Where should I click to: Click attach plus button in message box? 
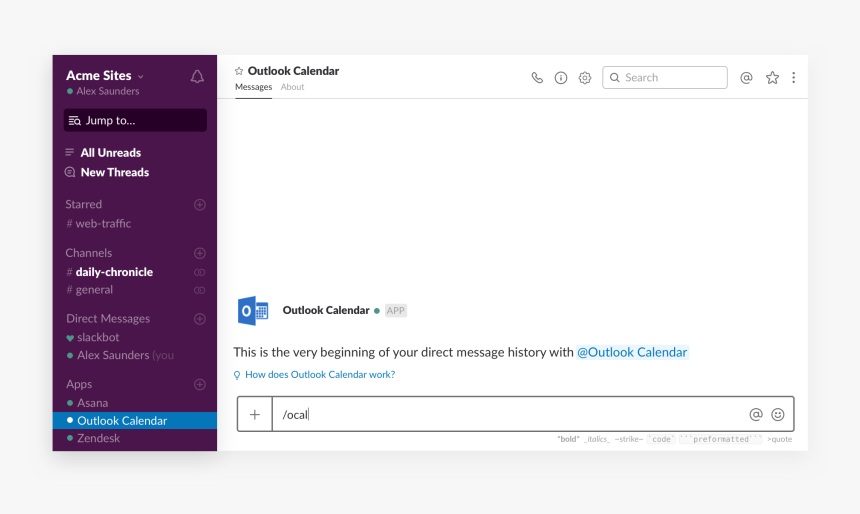[x=254, y=414]
